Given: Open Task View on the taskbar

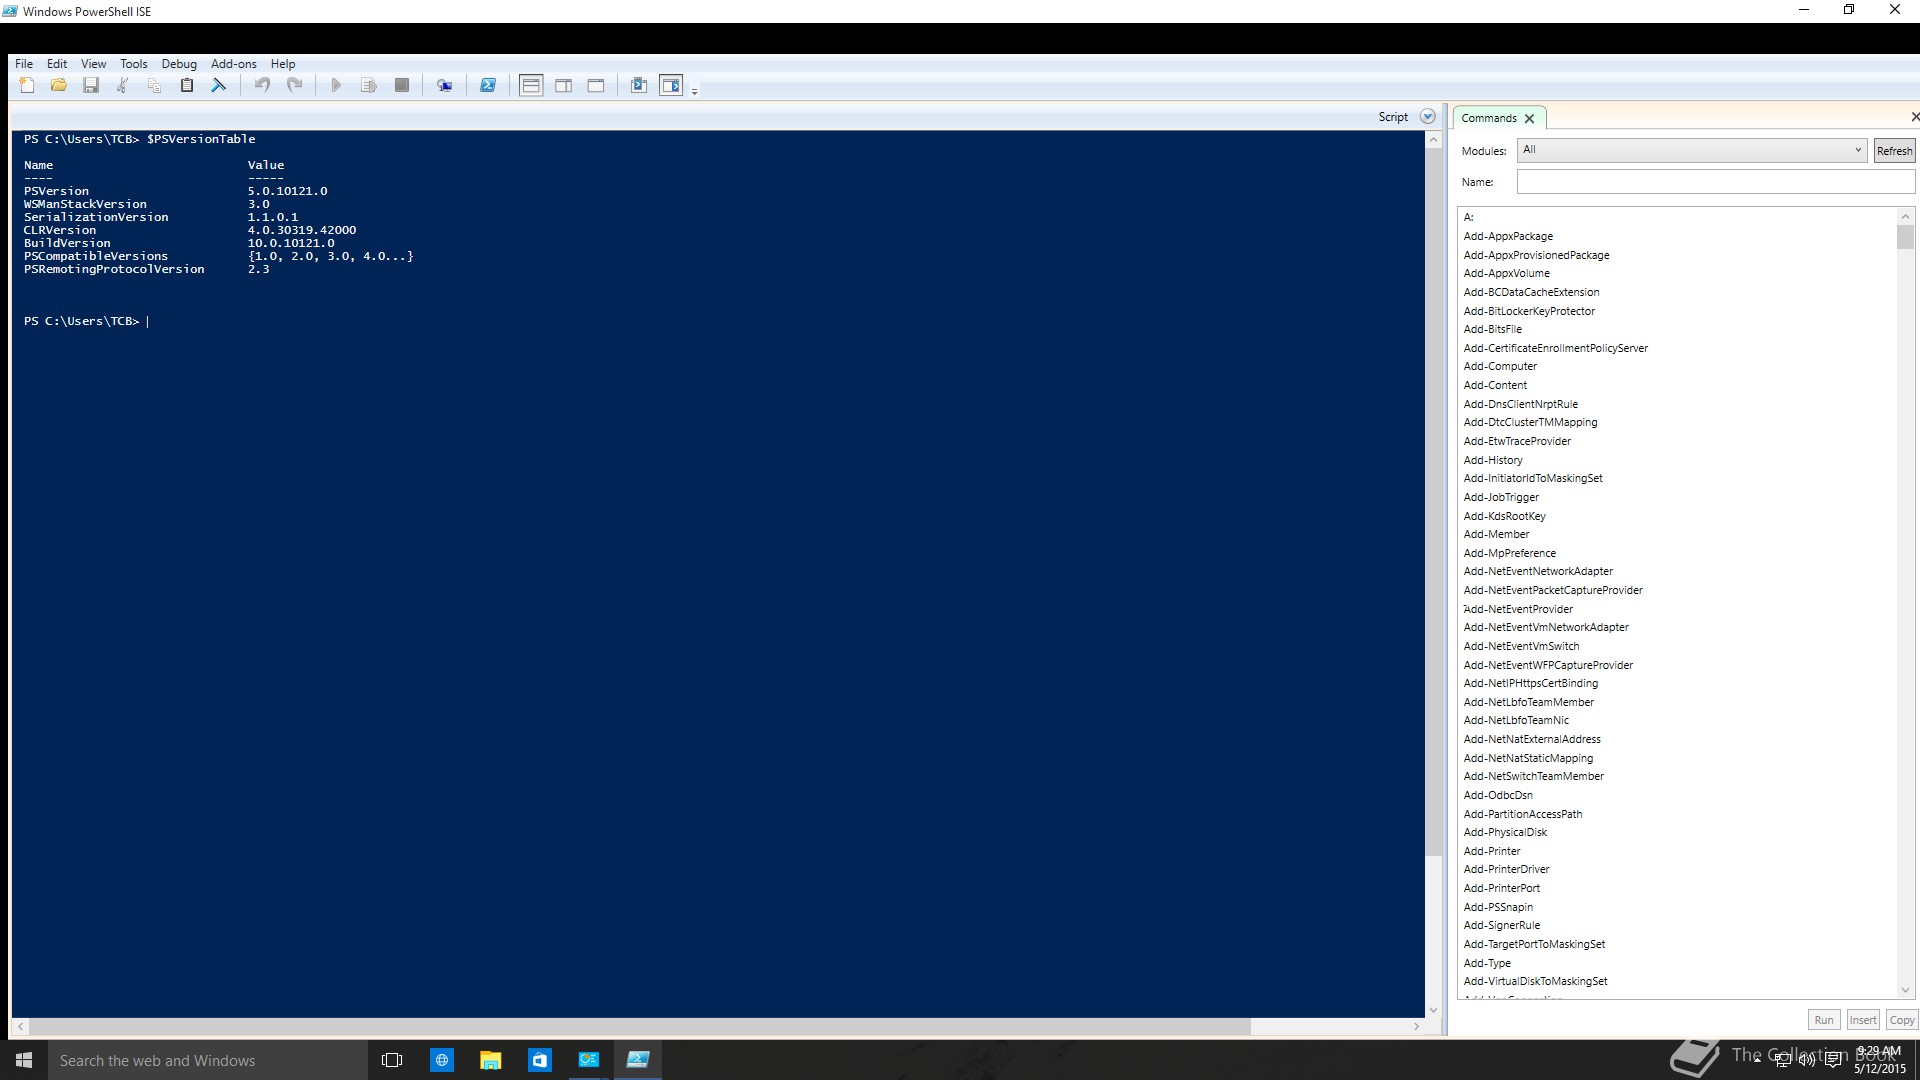Looking at the screenshot, I should (x=392, y=1060).
